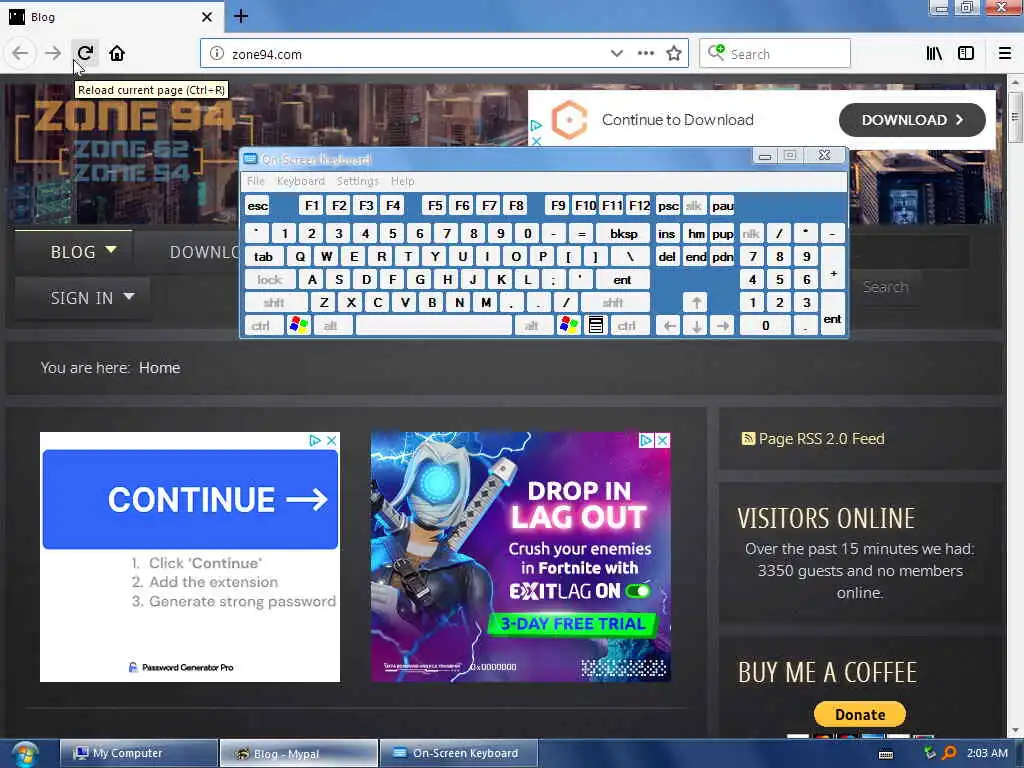Click the Windows Start orb
Screen dimensions: 1024x768
click(25, 754)
